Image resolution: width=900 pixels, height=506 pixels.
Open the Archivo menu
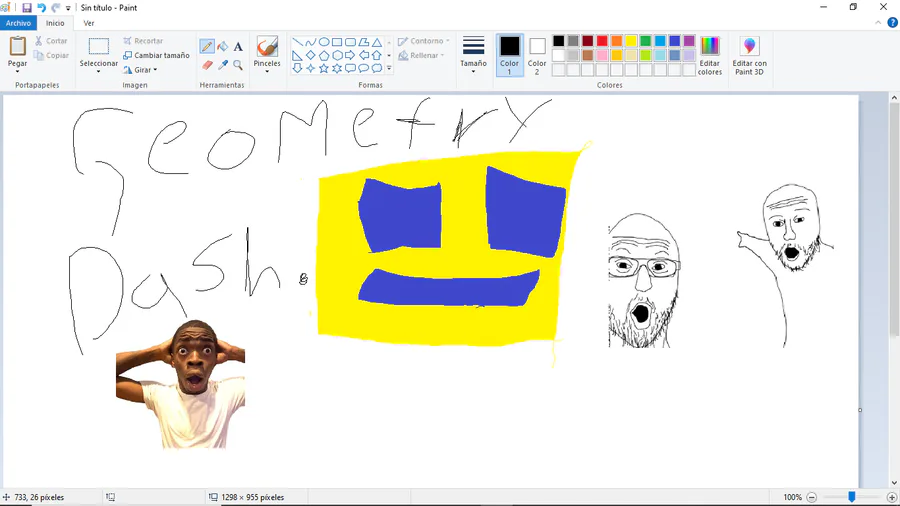click(x=18, y=23)
